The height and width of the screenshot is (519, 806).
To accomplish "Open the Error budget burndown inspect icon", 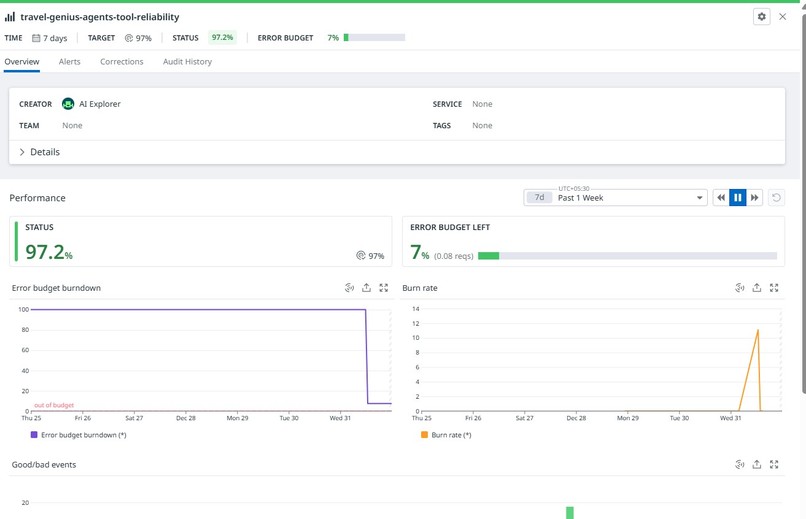I will [x=349, y=288].
